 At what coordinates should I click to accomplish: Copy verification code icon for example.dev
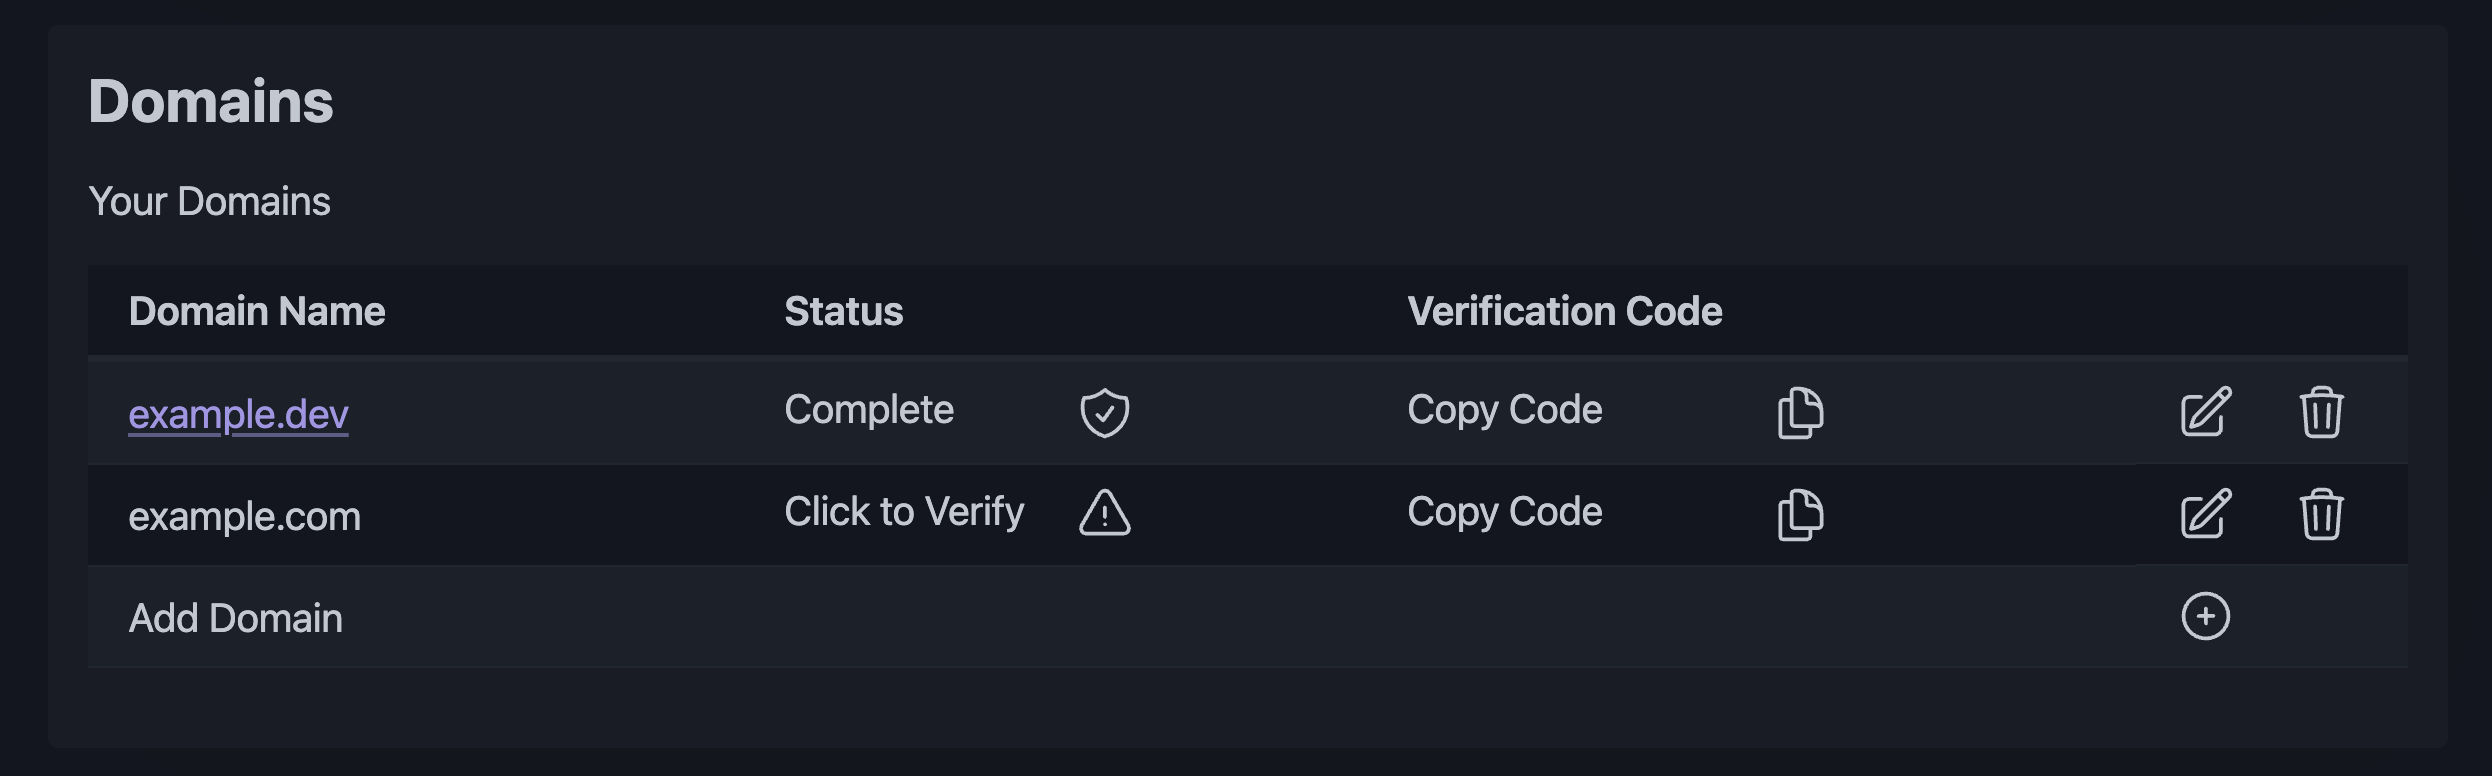coord(1800,412)
